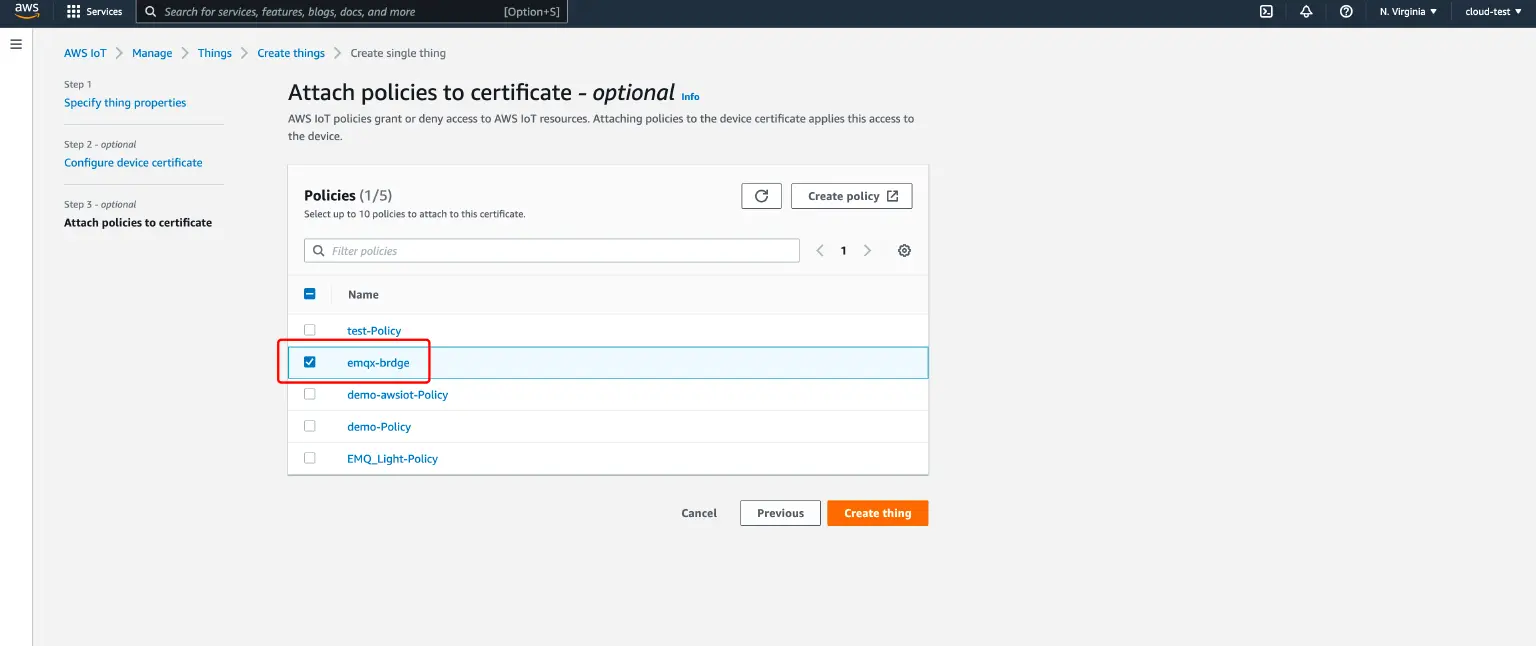Open the notifications bell

point(1306,12)
